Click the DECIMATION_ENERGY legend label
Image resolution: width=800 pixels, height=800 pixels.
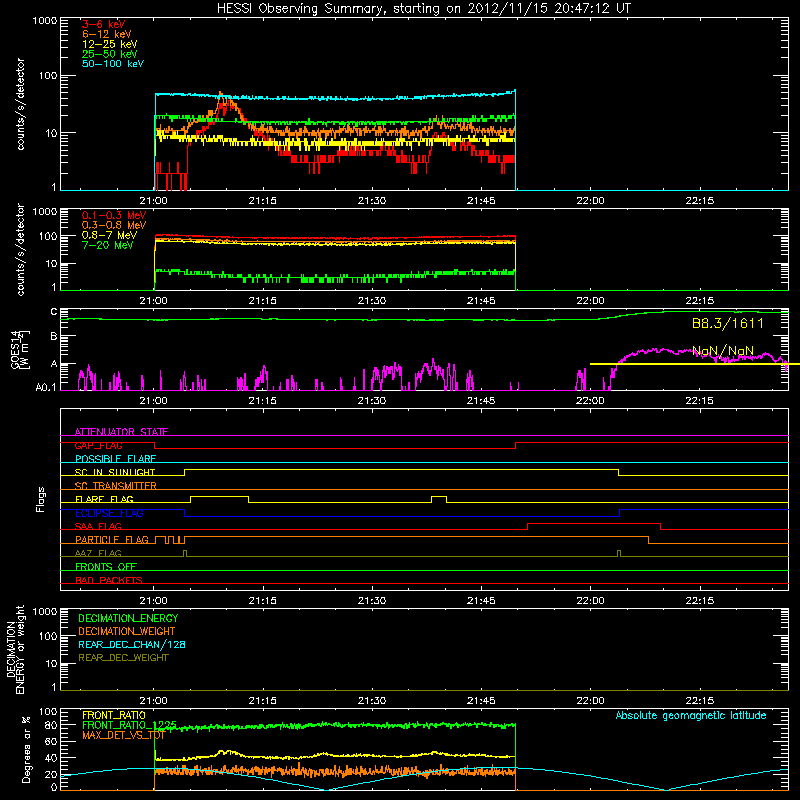point(128,618)
